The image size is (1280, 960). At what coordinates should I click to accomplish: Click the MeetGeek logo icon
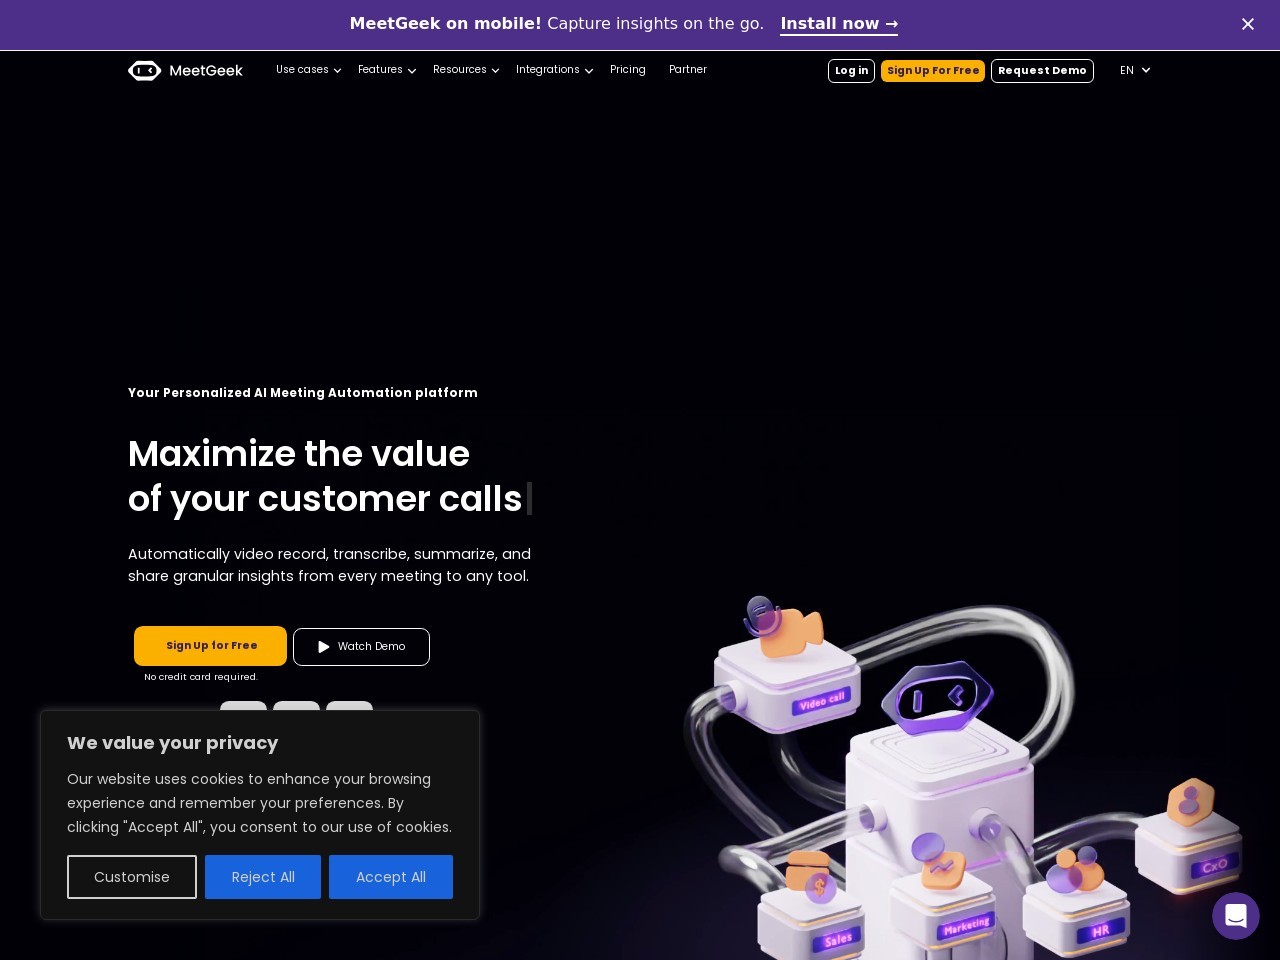[144, 70]
